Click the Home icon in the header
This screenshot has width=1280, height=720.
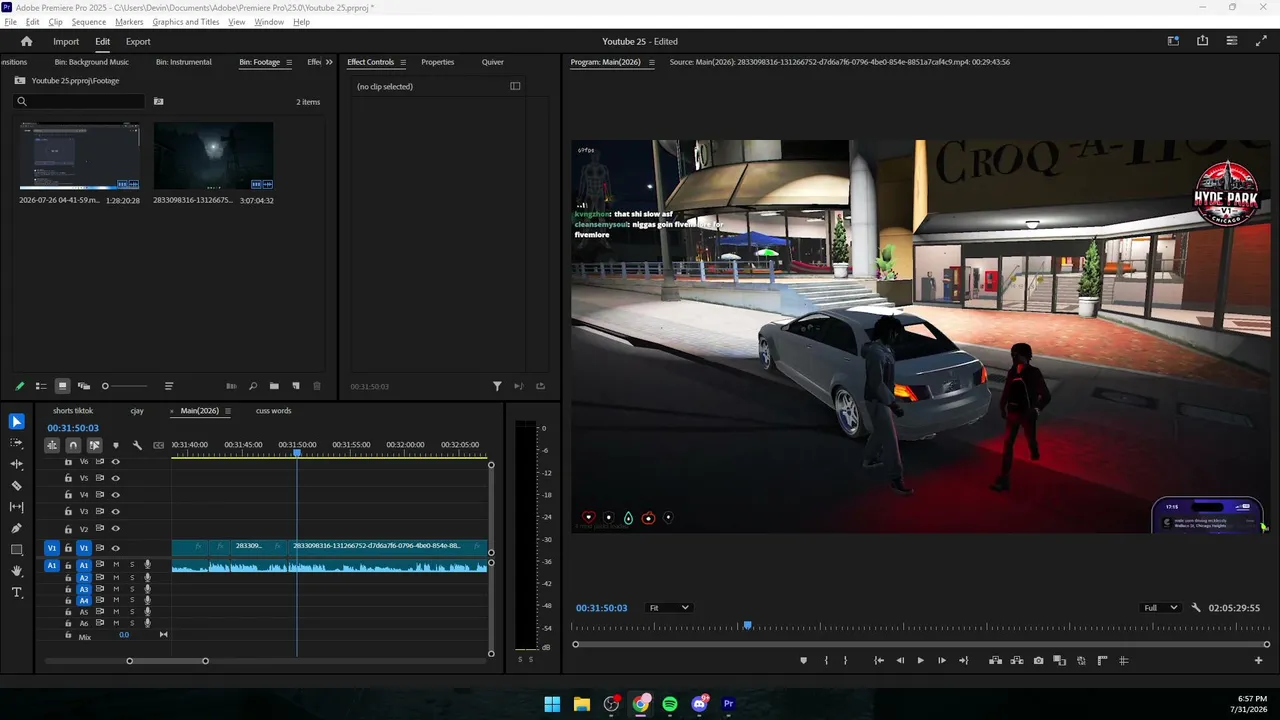pos(27,41)
